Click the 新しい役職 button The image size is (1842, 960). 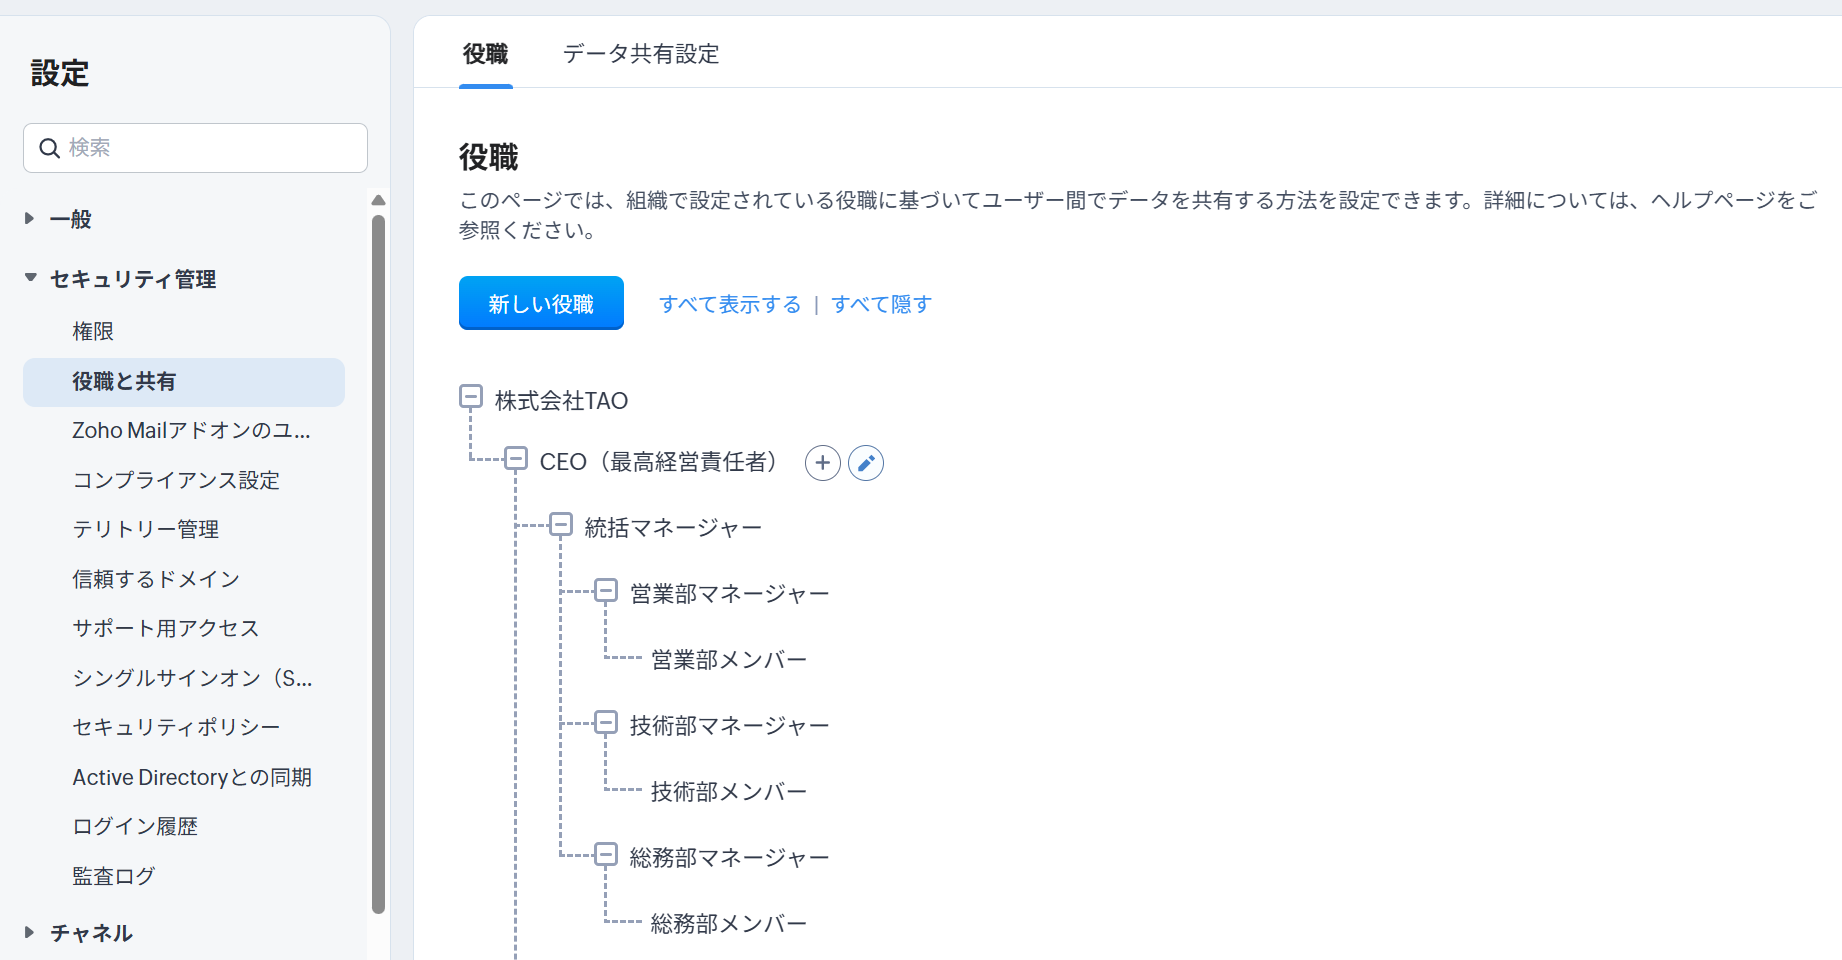click(x=541, y=303)
